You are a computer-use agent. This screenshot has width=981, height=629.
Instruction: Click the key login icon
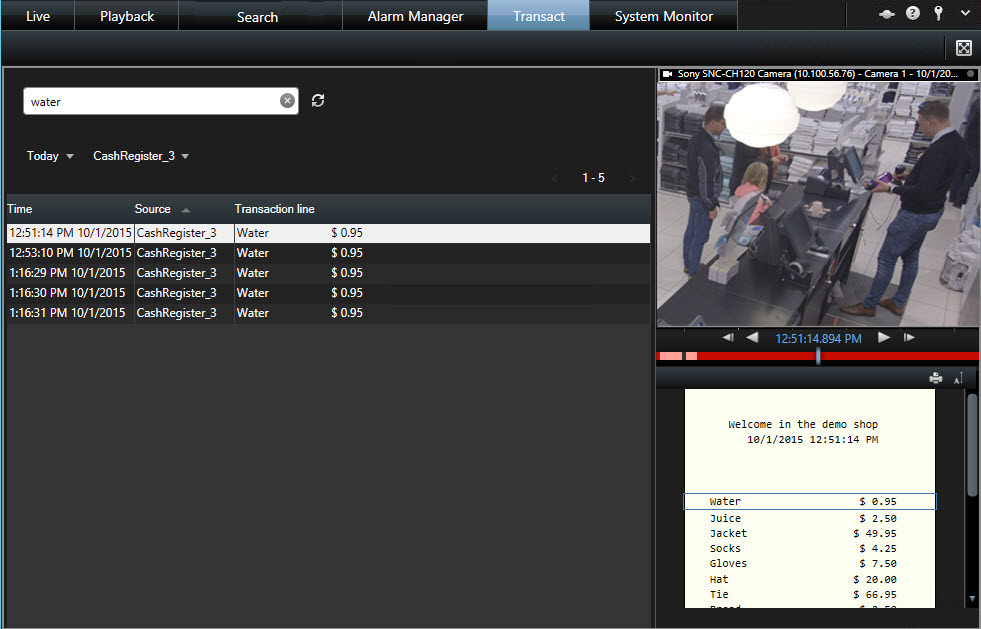pos(938,14)
